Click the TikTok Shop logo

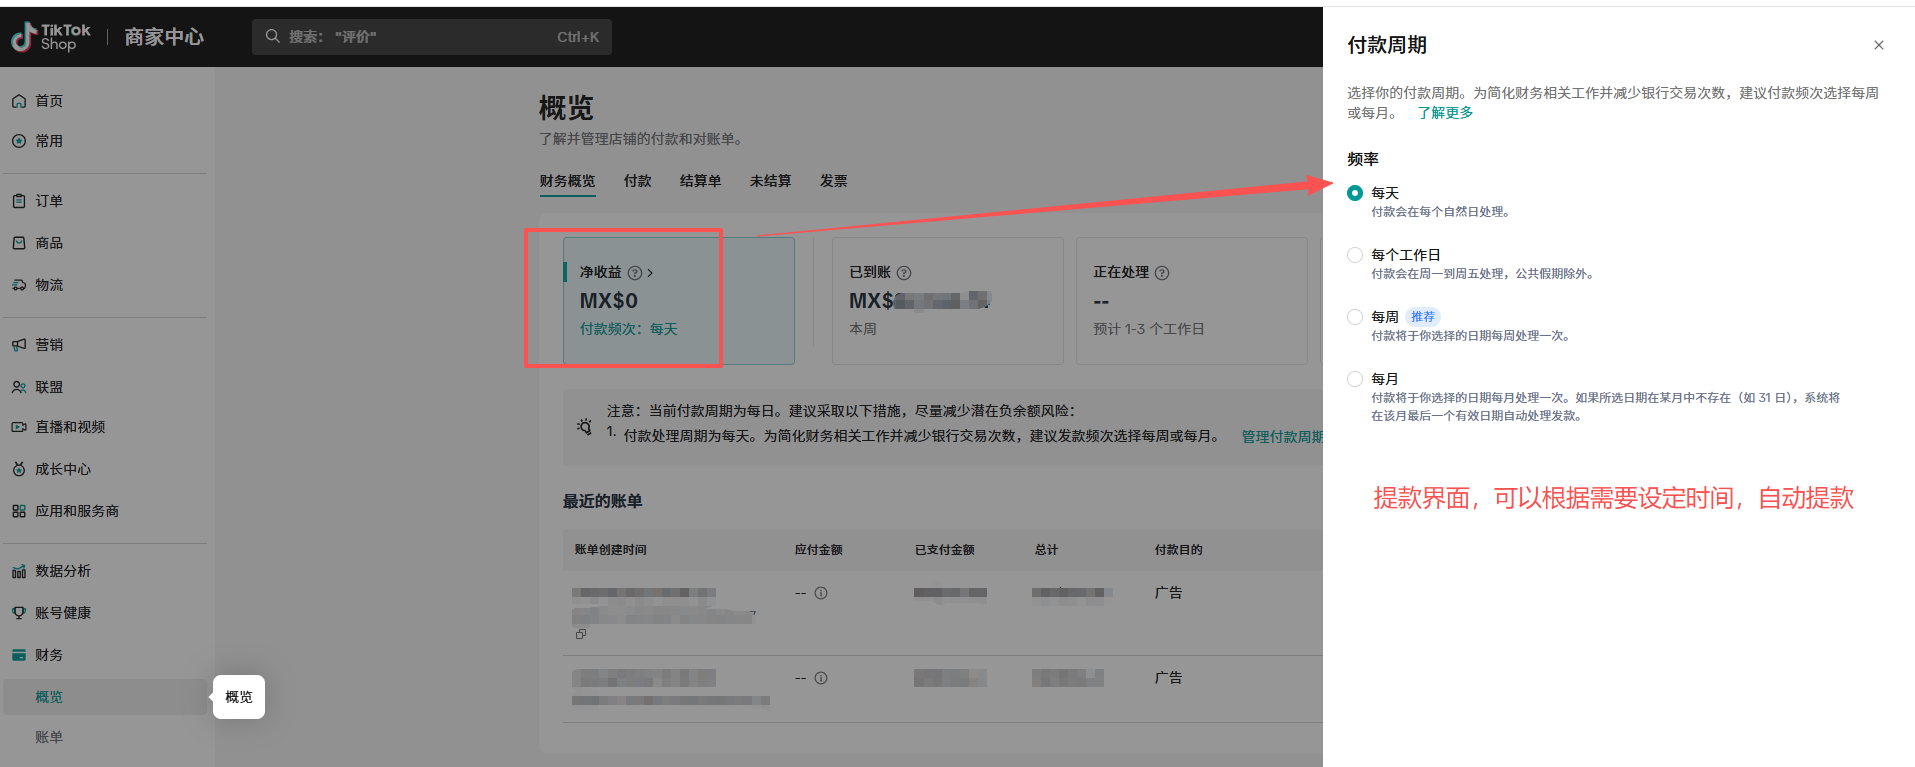[51, 37]
